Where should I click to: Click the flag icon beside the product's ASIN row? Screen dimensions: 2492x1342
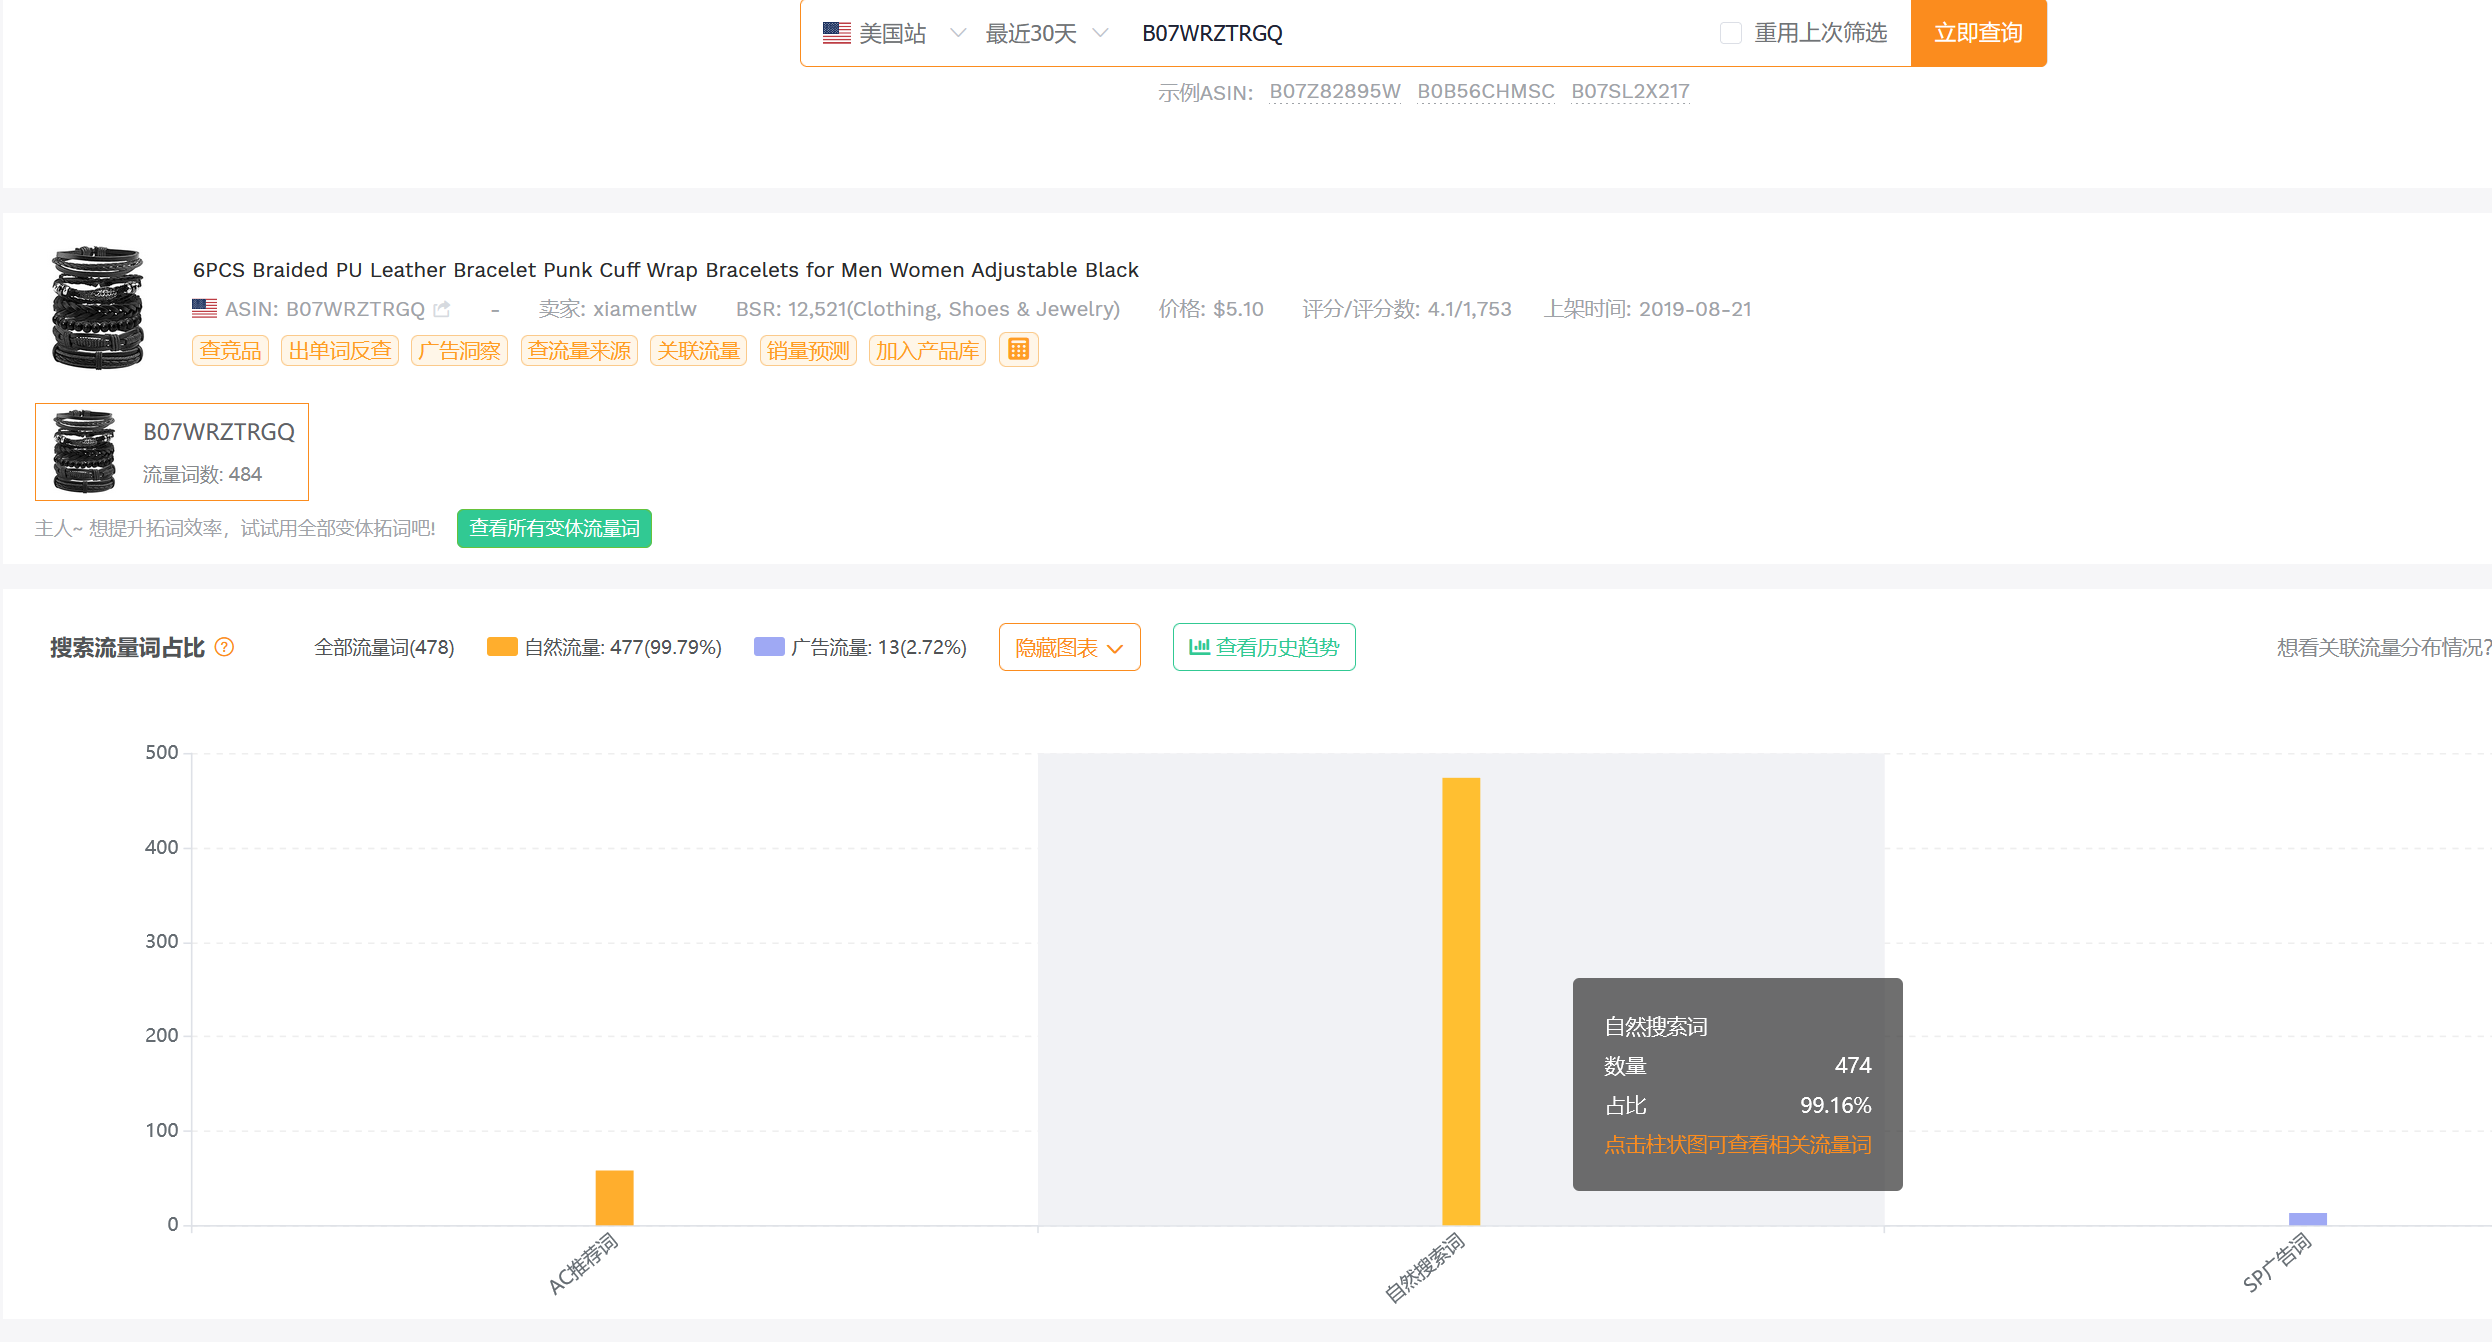tap(204, 308)
